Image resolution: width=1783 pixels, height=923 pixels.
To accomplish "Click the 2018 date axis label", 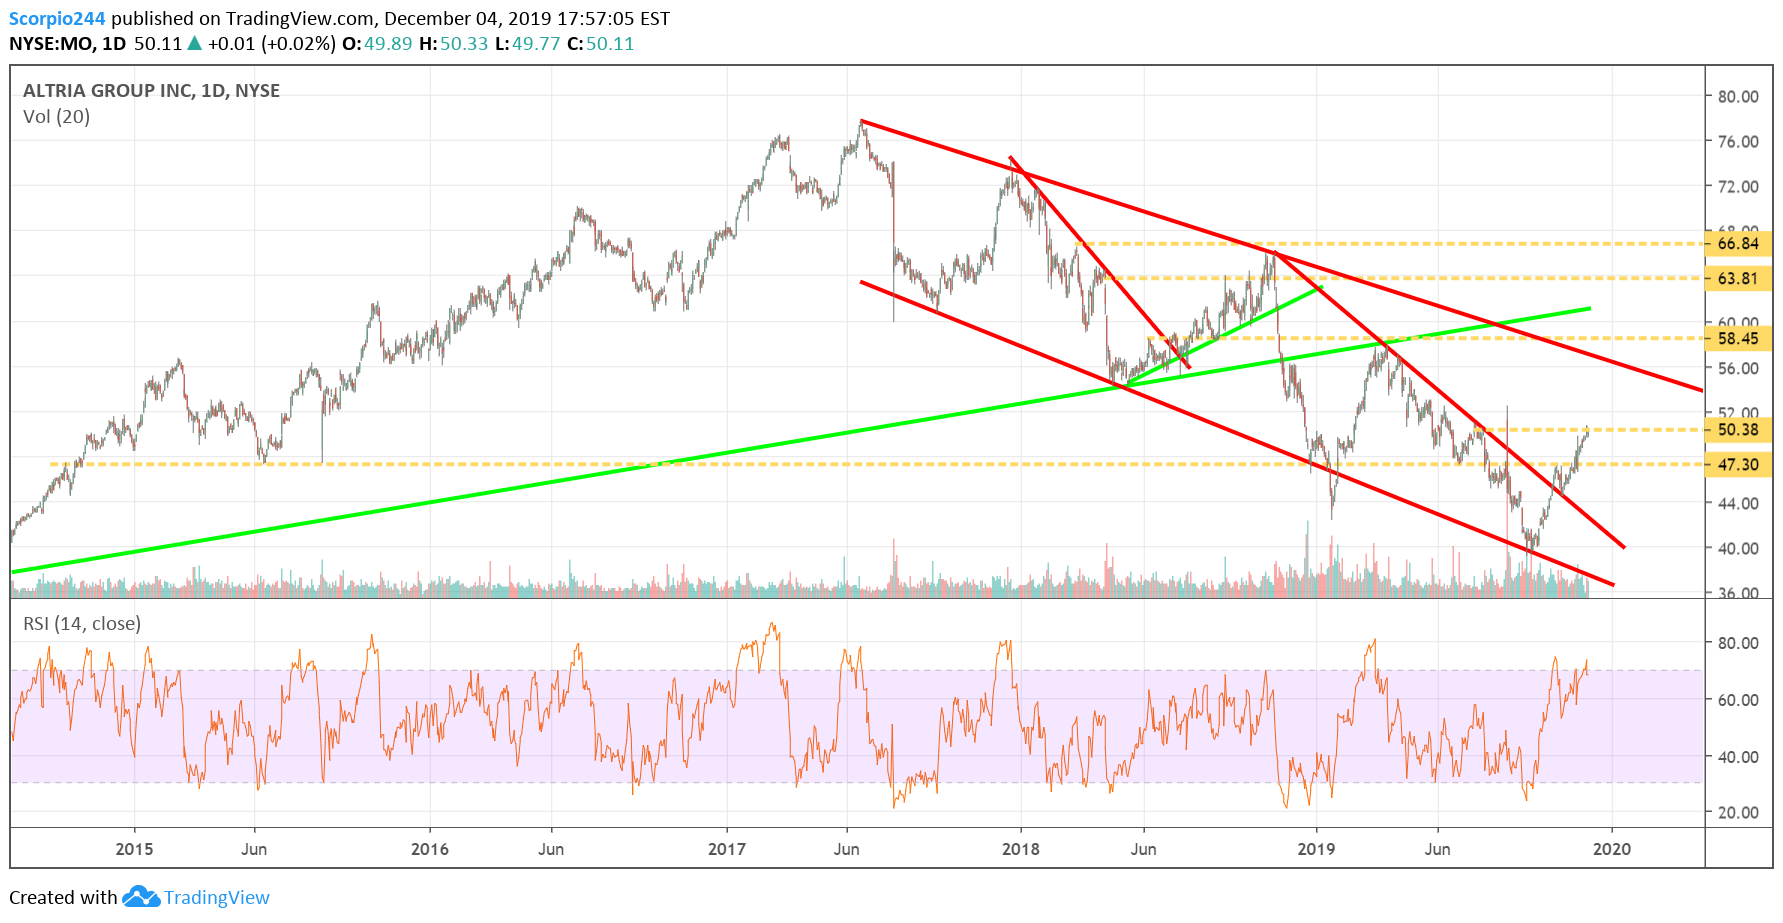I will (x=1021, y=849).
